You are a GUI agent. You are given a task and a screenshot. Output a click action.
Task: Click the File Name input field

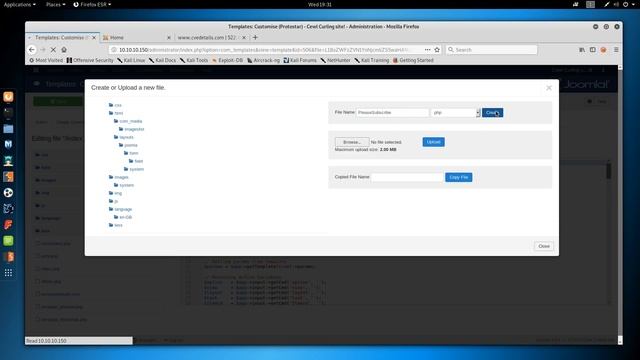pyautogui.click(x=393, y=112)
